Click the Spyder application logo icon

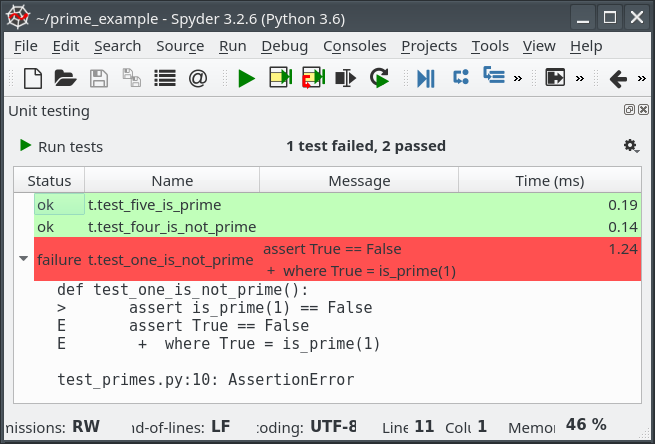pos(18,18)
